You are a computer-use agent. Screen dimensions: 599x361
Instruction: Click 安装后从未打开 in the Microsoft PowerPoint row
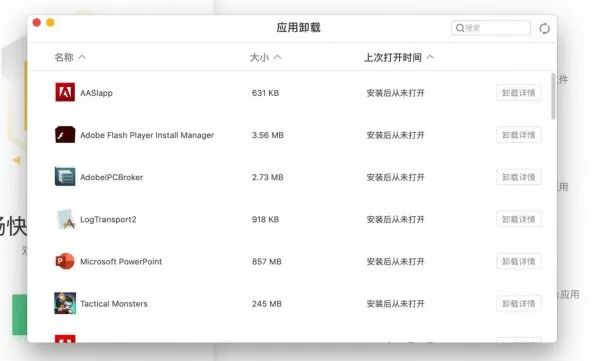(395, 262)
